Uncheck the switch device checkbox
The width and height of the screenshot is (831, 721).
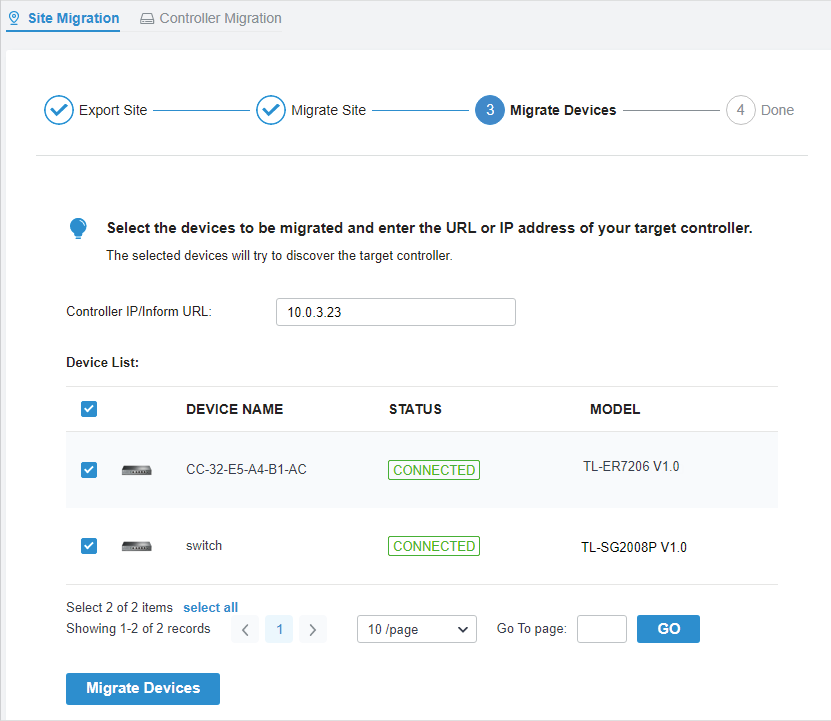(x=89, y=546)
